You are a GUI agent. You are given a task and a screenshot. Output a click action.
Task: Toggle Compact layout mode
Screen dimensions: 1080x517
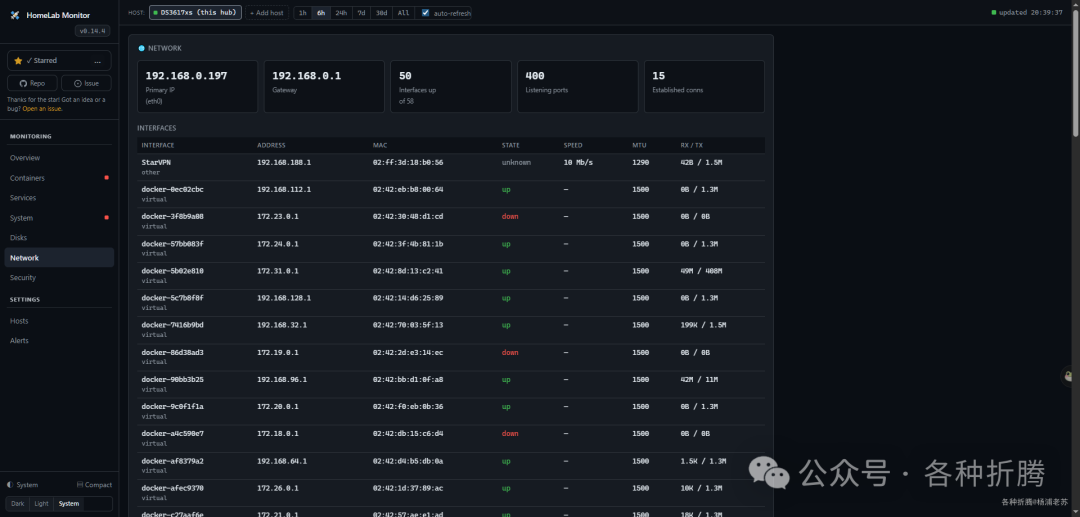pos(94,485)
